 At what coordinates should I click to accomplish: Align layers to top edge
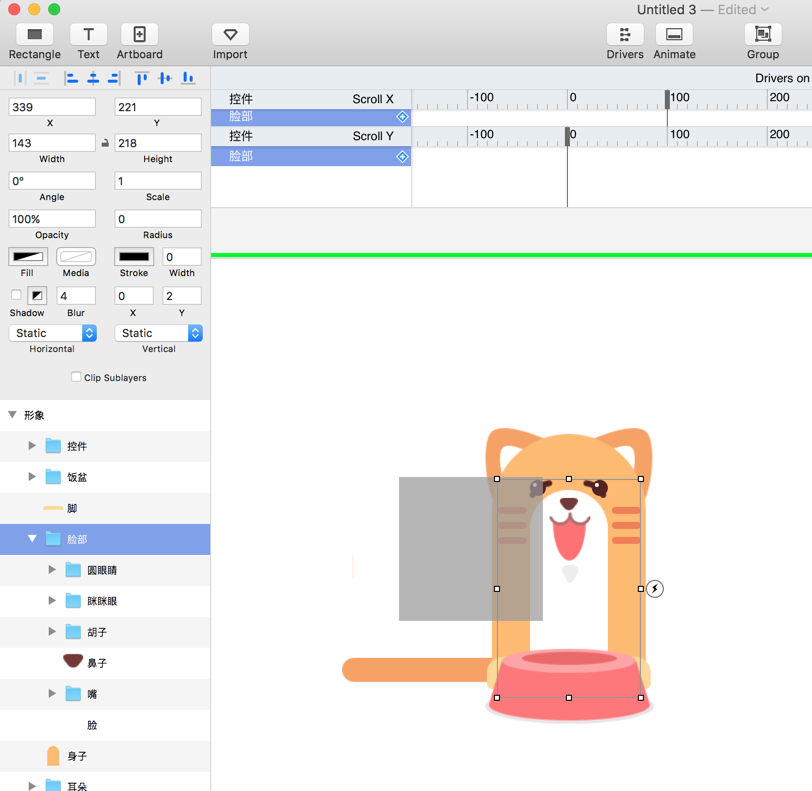141,78
